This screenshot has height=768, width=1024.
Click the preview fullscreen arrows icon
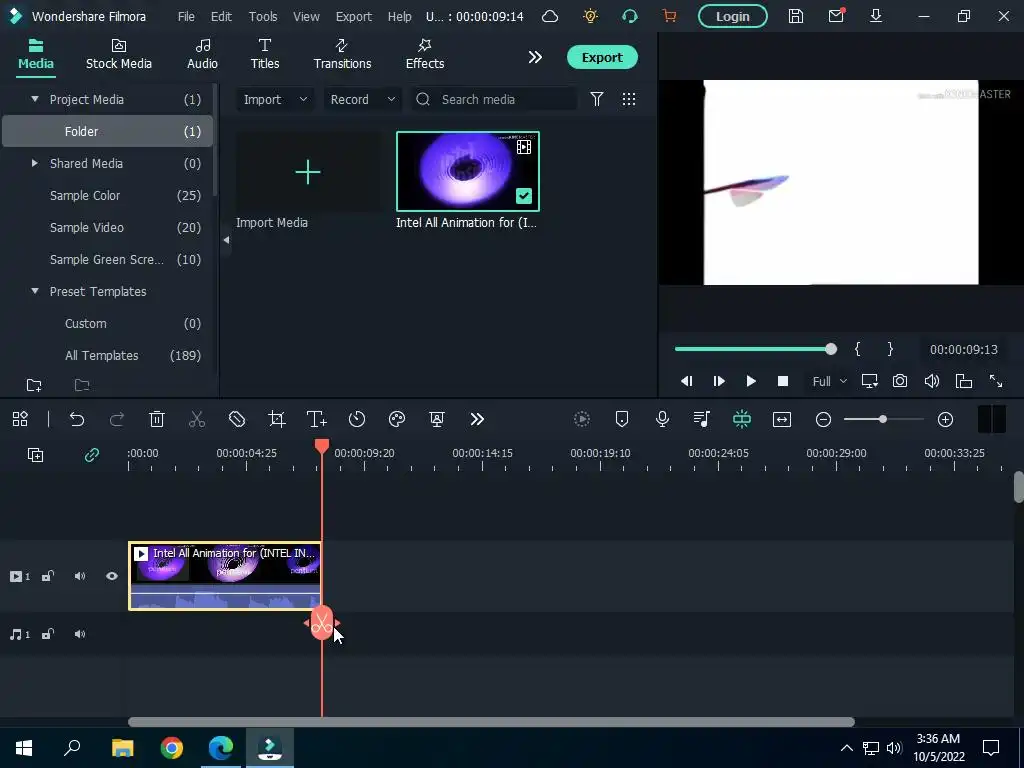pyautogui.click(x=996, y=381)
